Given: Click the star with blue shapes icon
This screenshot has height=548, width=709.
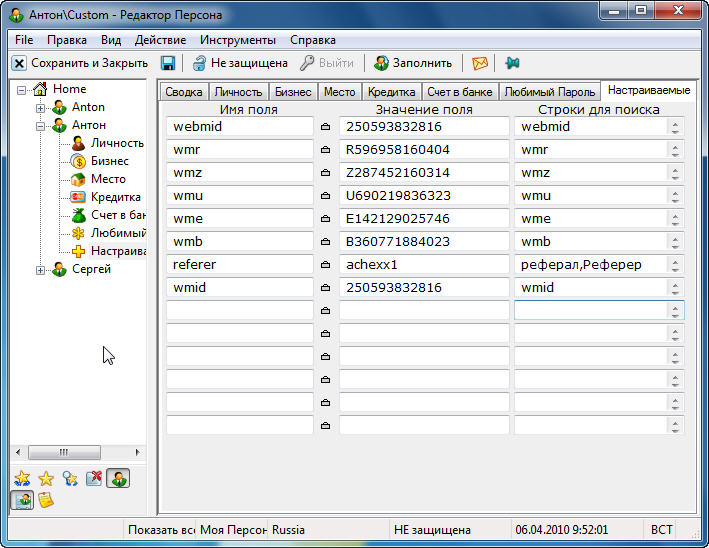Looking at the screenshot, I should click(70, 478).
